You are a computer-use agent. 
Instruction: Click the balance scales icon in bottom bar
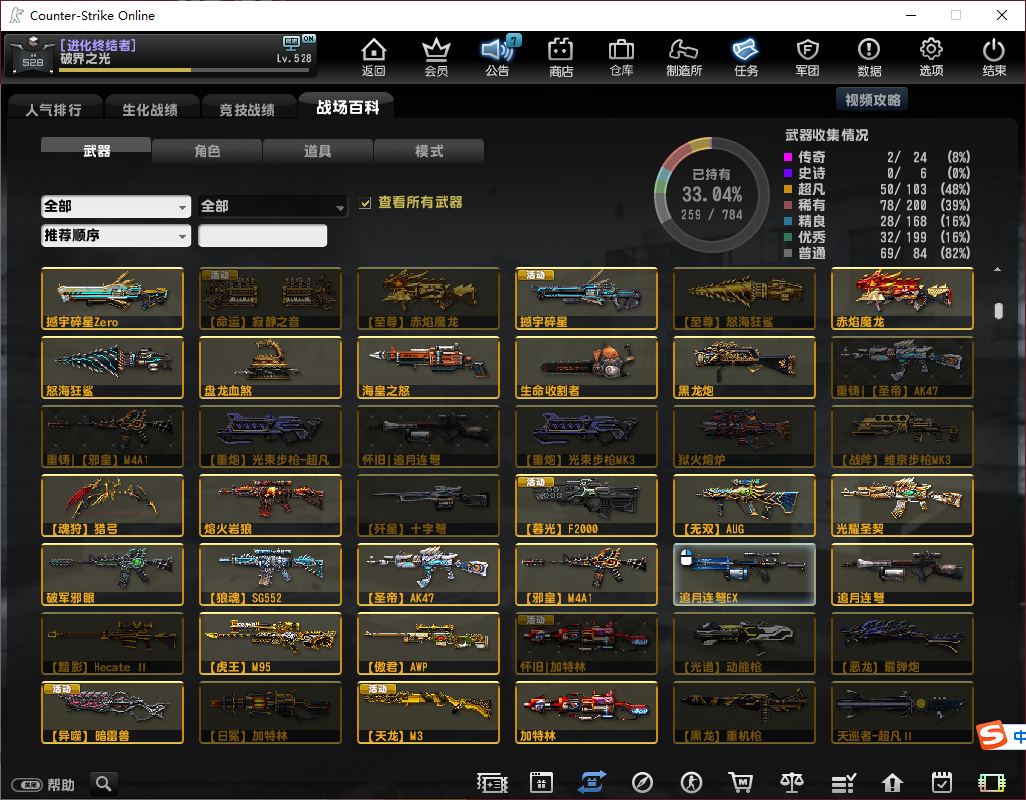(791, 783)
